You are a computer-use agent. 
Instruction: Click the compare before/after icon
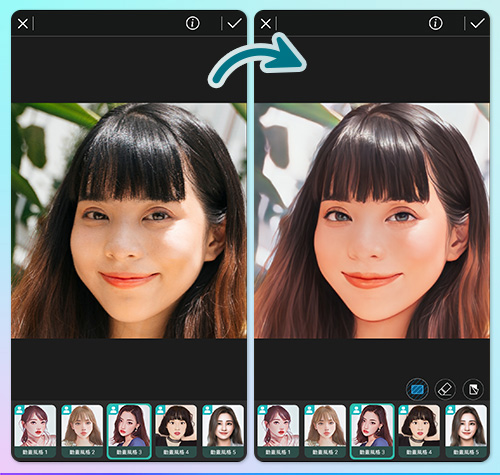click(x=473, y=389)
